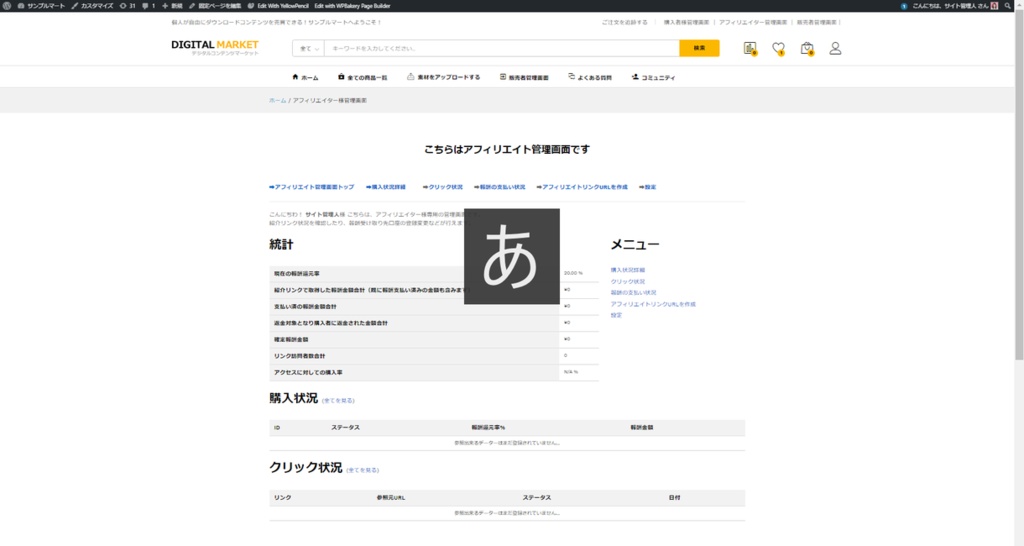Go to ホーム in navigation
The height and width of the screenshot is (546, 1024).
point(305,77)
